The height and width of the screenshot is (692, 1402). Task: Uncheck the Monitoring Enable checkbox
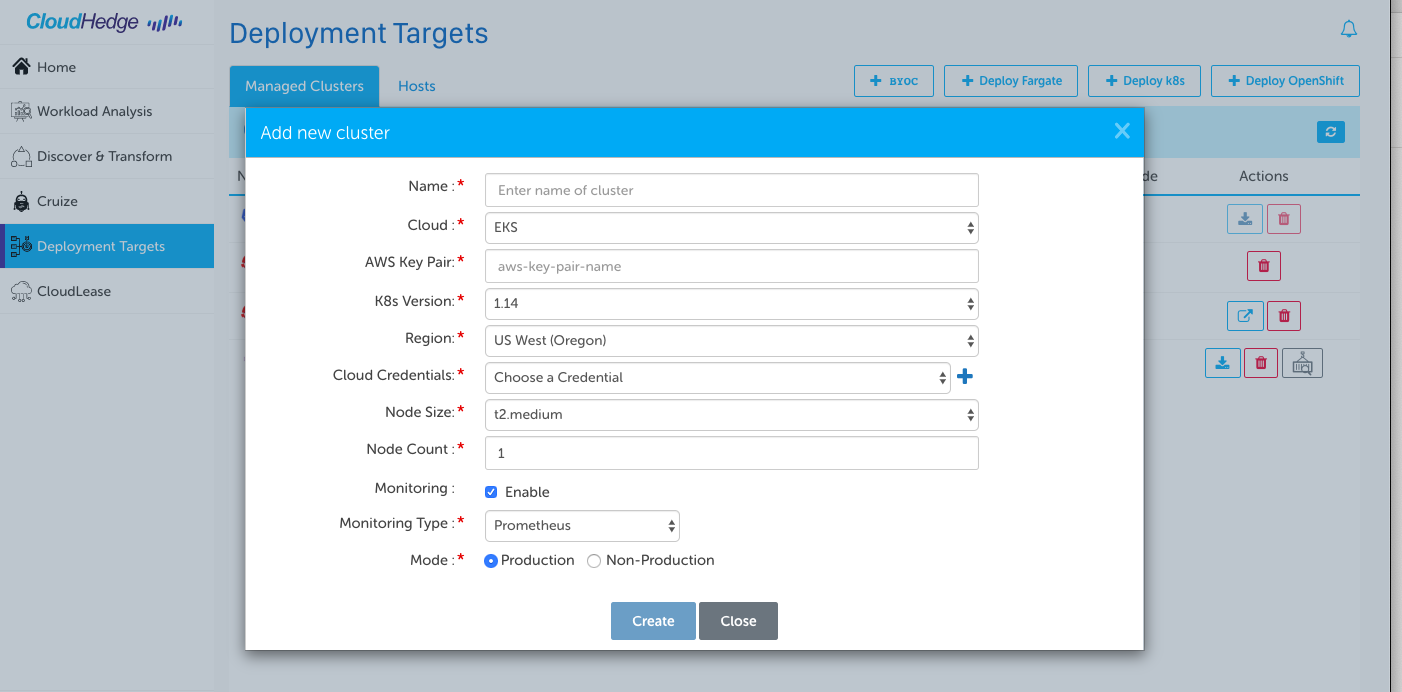pyautogui.click(x=491, y=492)
